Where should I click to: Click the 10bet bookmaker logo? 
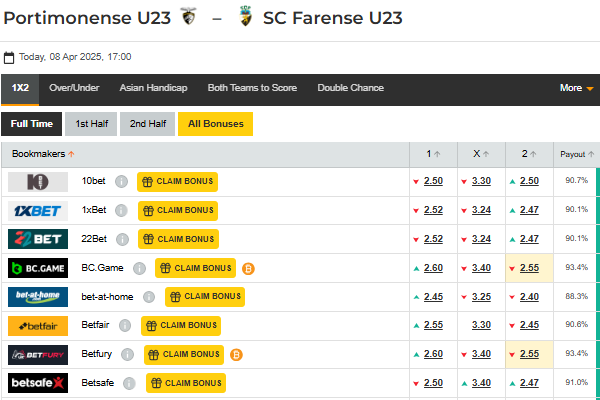click(38, 181)
